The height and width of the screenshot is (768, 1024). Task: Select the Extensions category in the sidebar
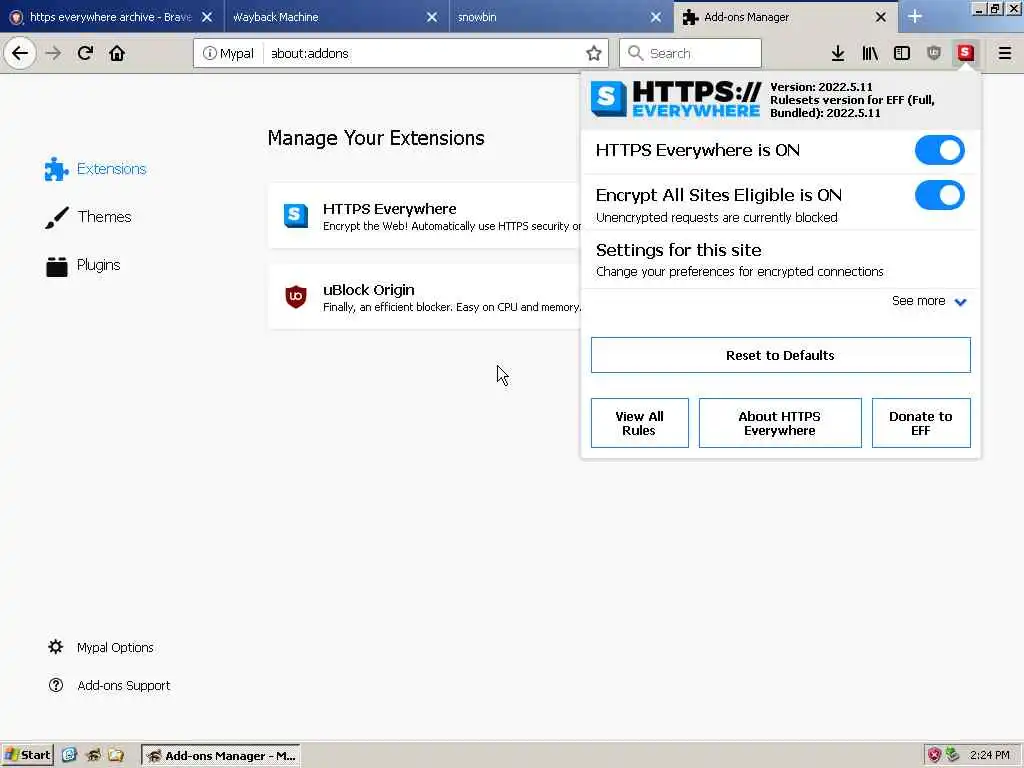click(95, 169)
